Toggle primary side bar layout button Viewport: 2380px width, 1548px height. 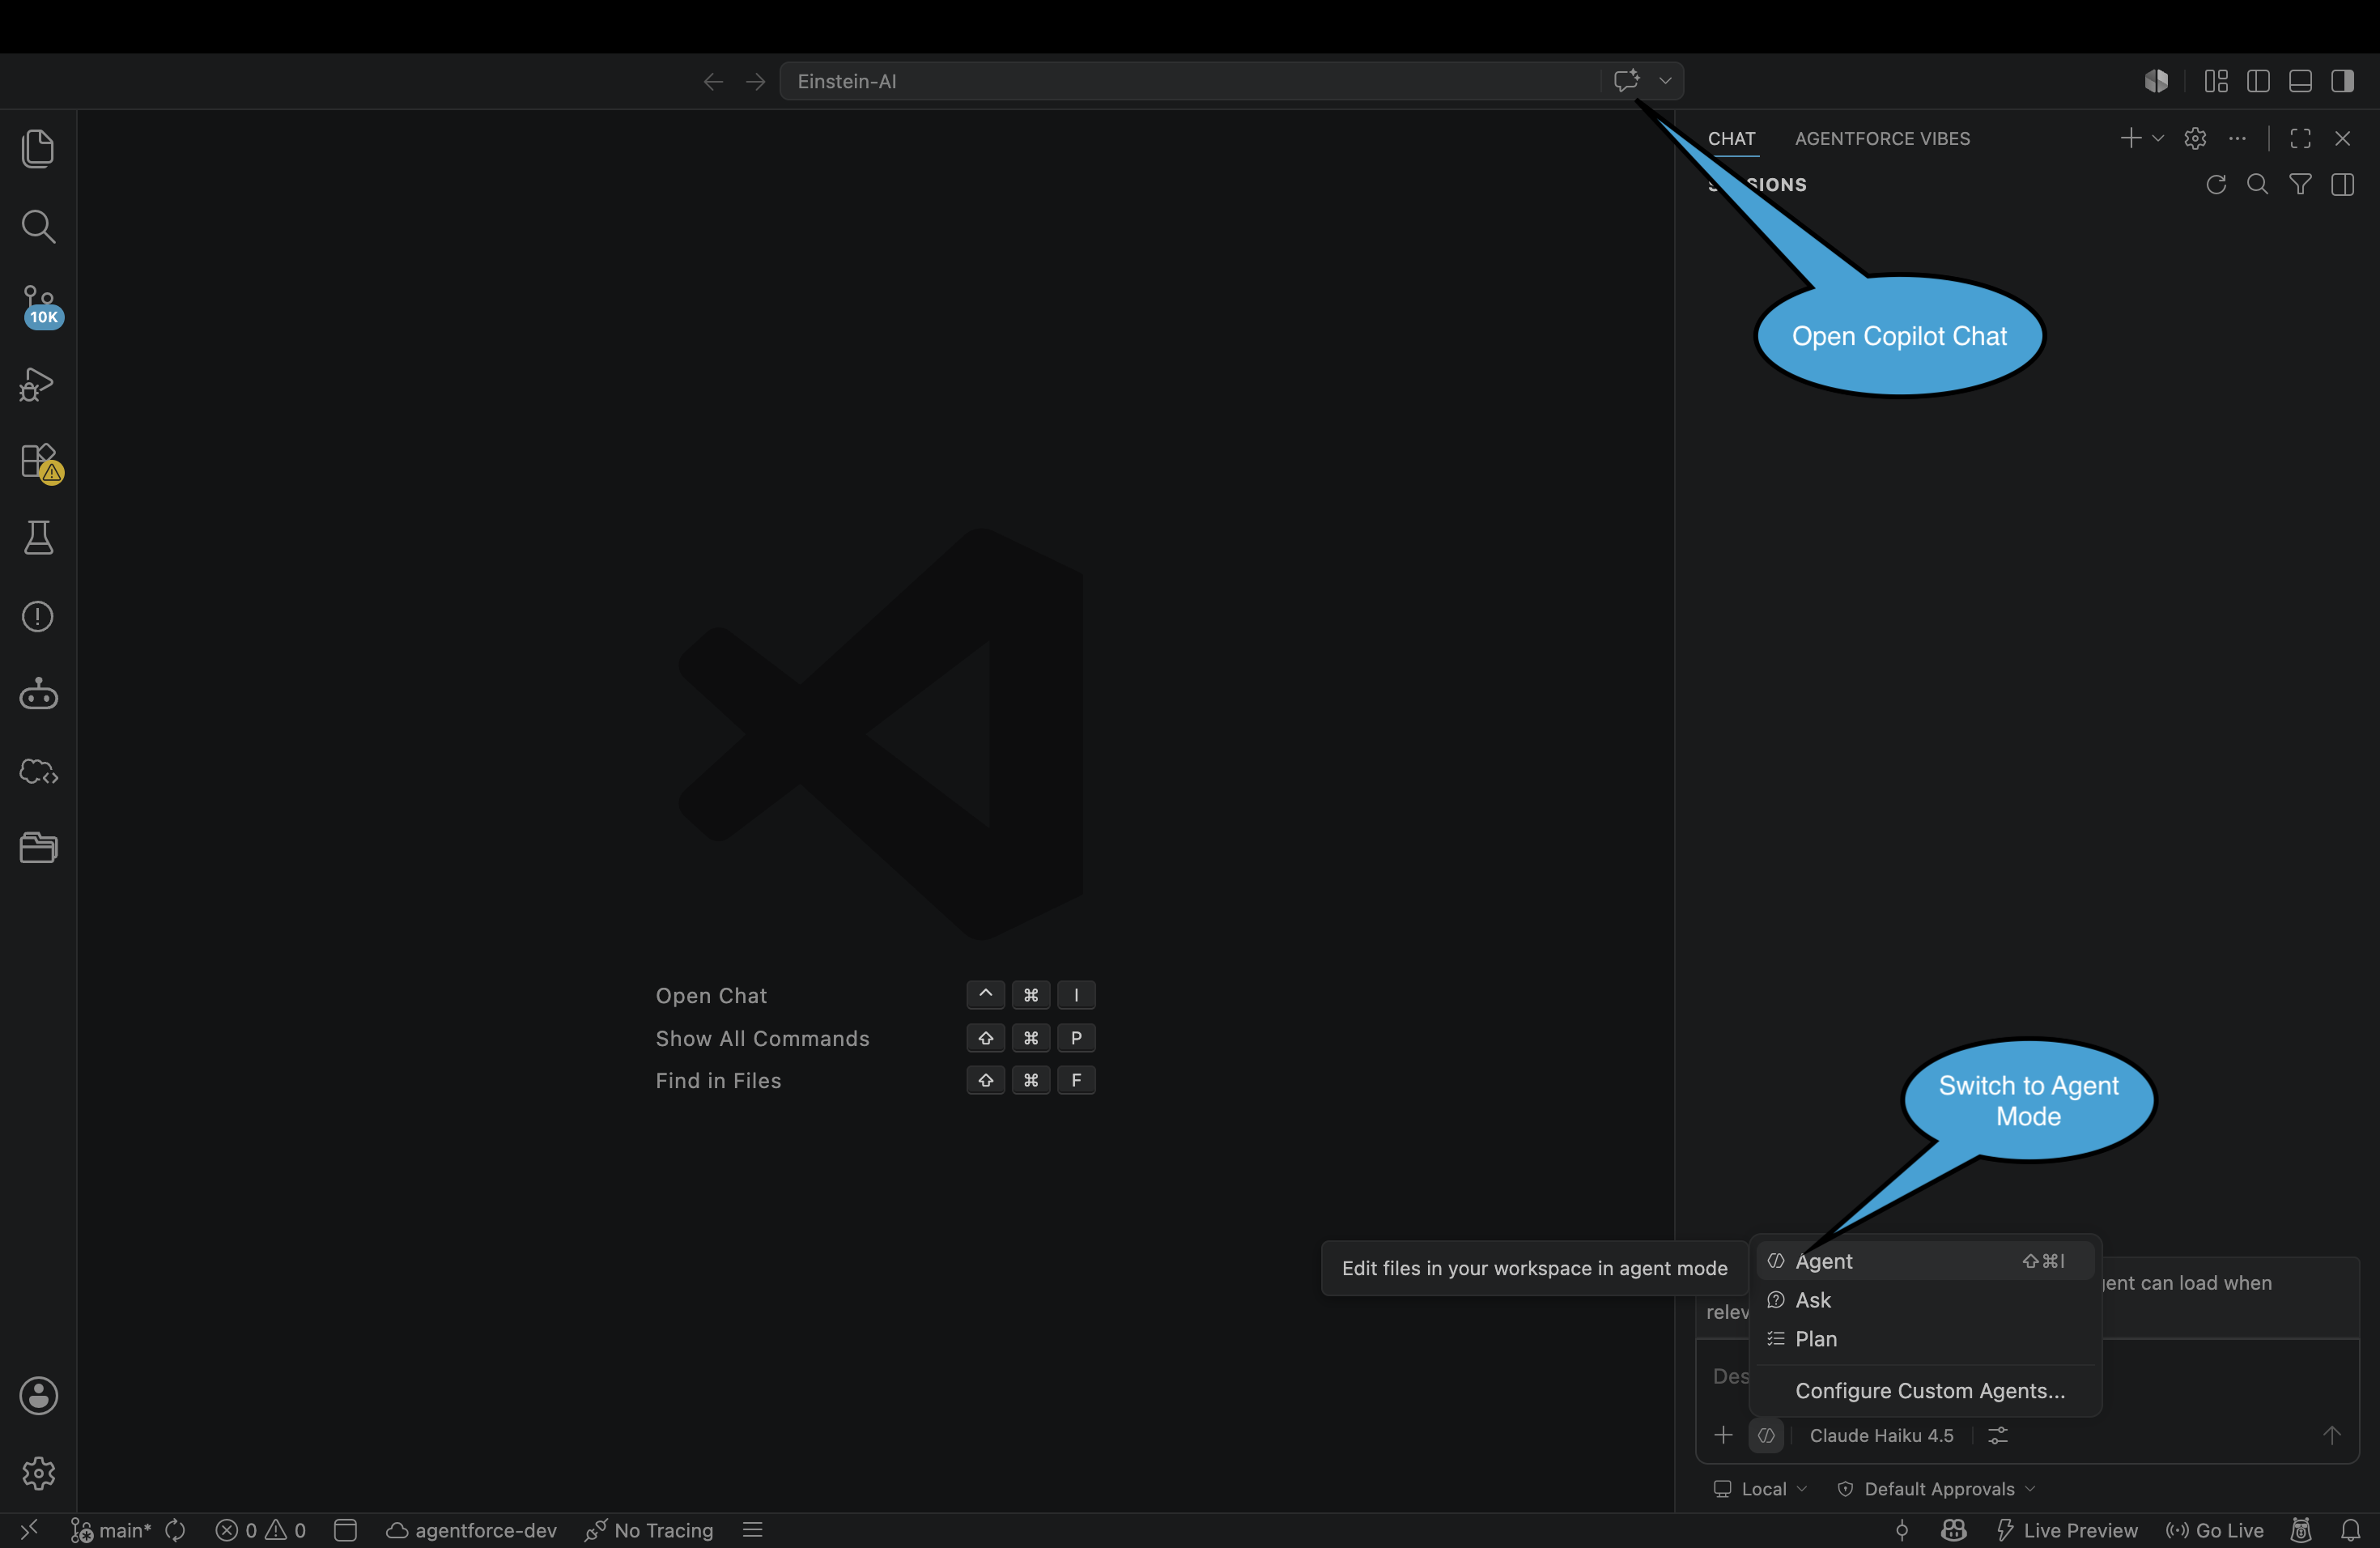click(x=2258, y=81)
